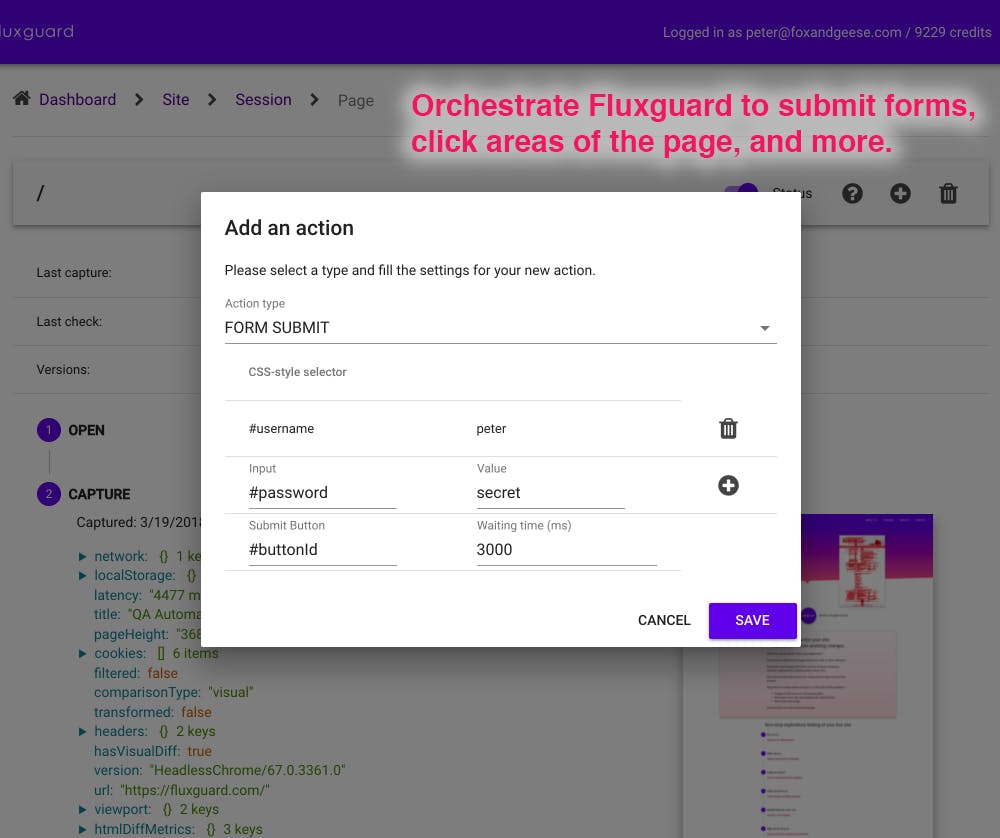Open the Action type dropdown
The image size is (1000, 838).
(x=501, y=328)
